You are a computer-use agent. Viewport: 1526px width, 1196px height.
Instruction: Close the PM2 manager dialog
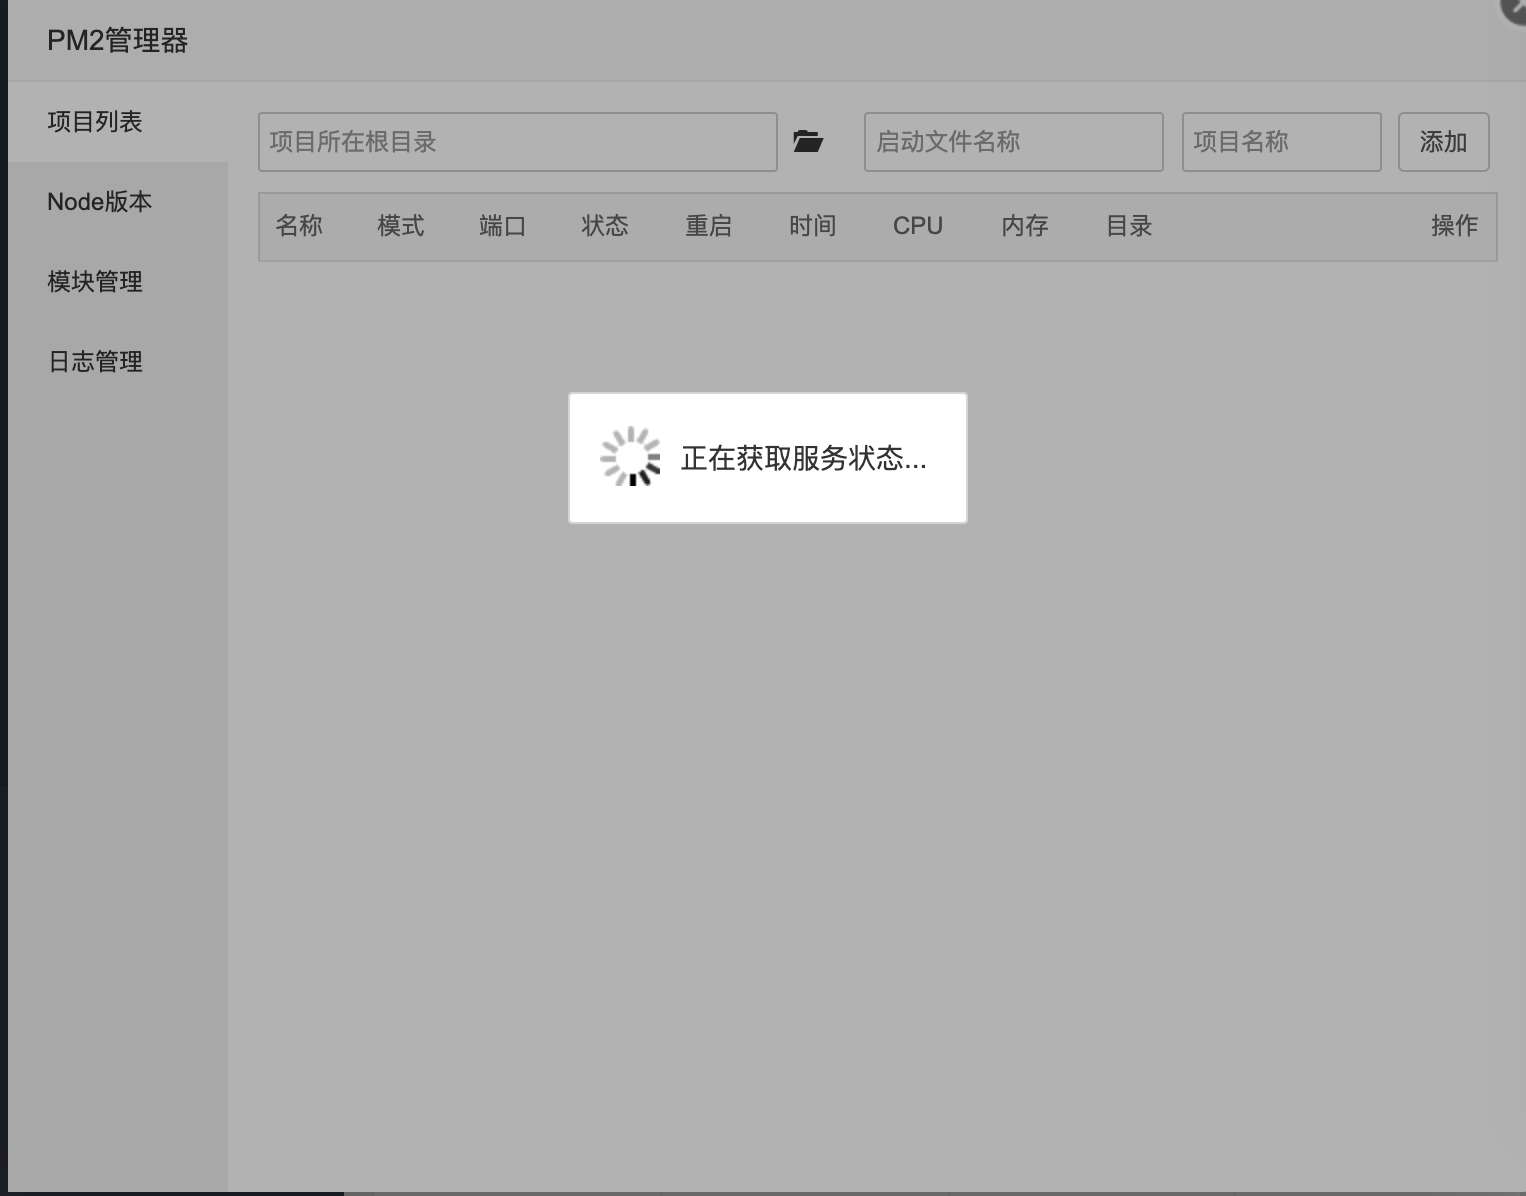tap(1514, 8)
